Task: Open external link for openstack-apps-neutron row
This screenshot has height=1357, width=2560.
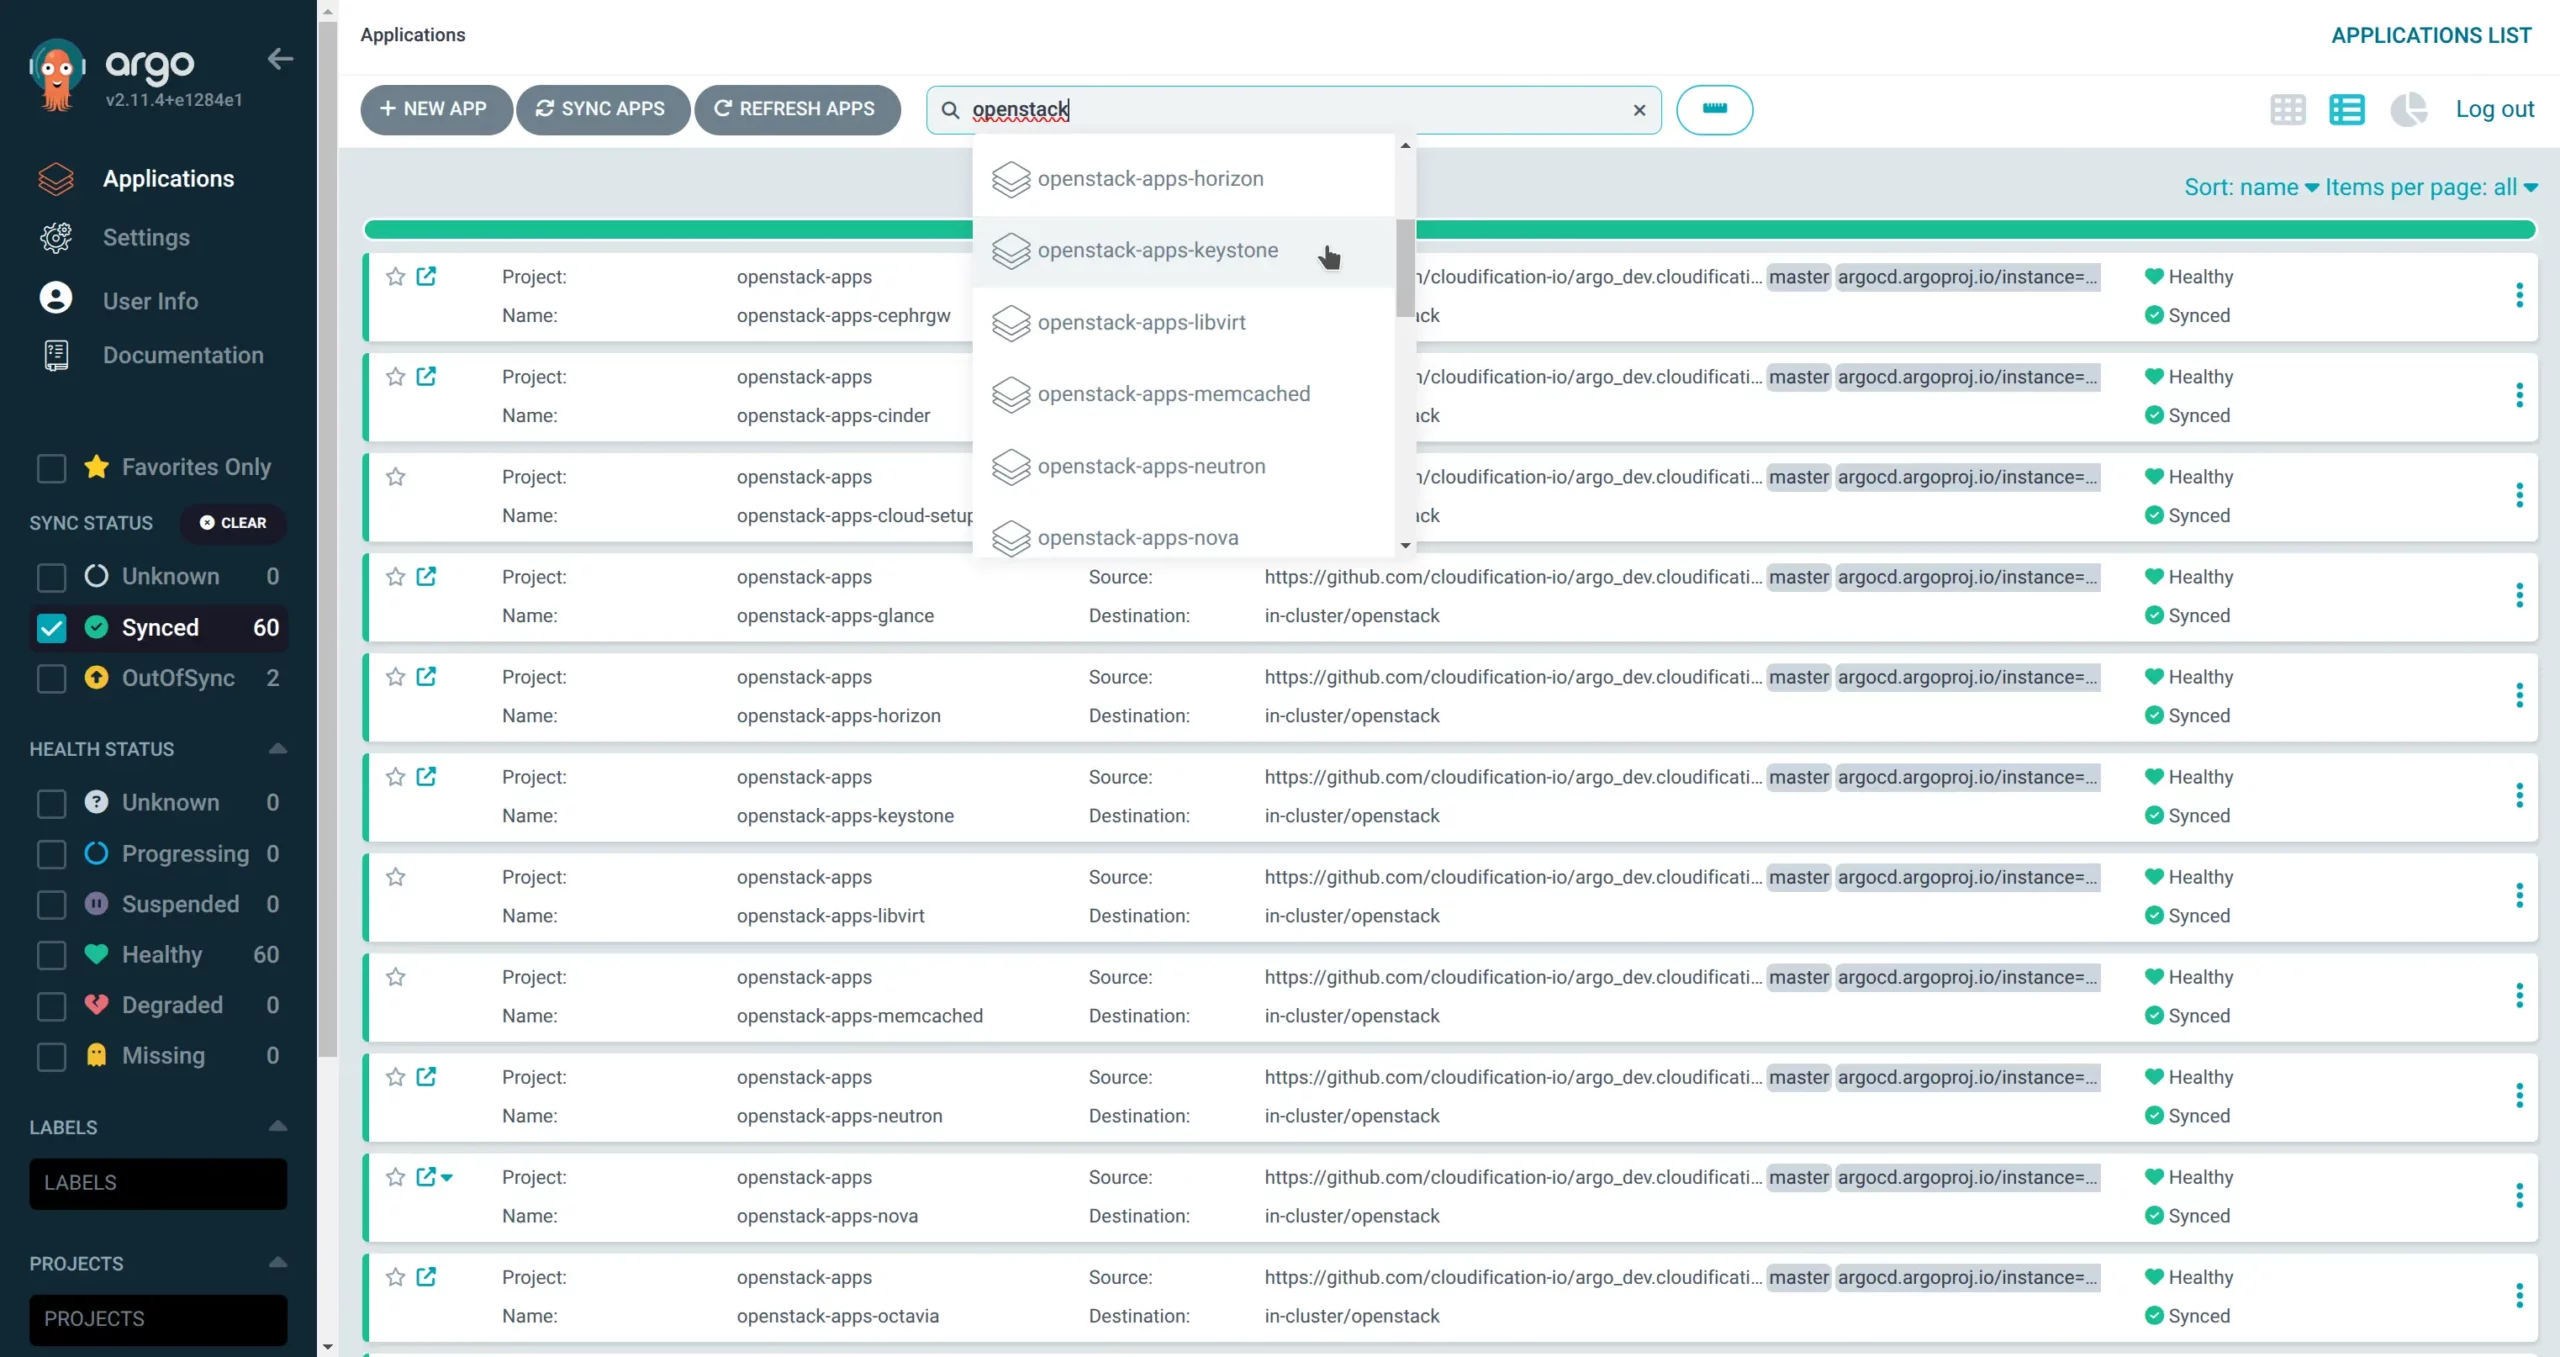Action: [x=426, y=1077]
